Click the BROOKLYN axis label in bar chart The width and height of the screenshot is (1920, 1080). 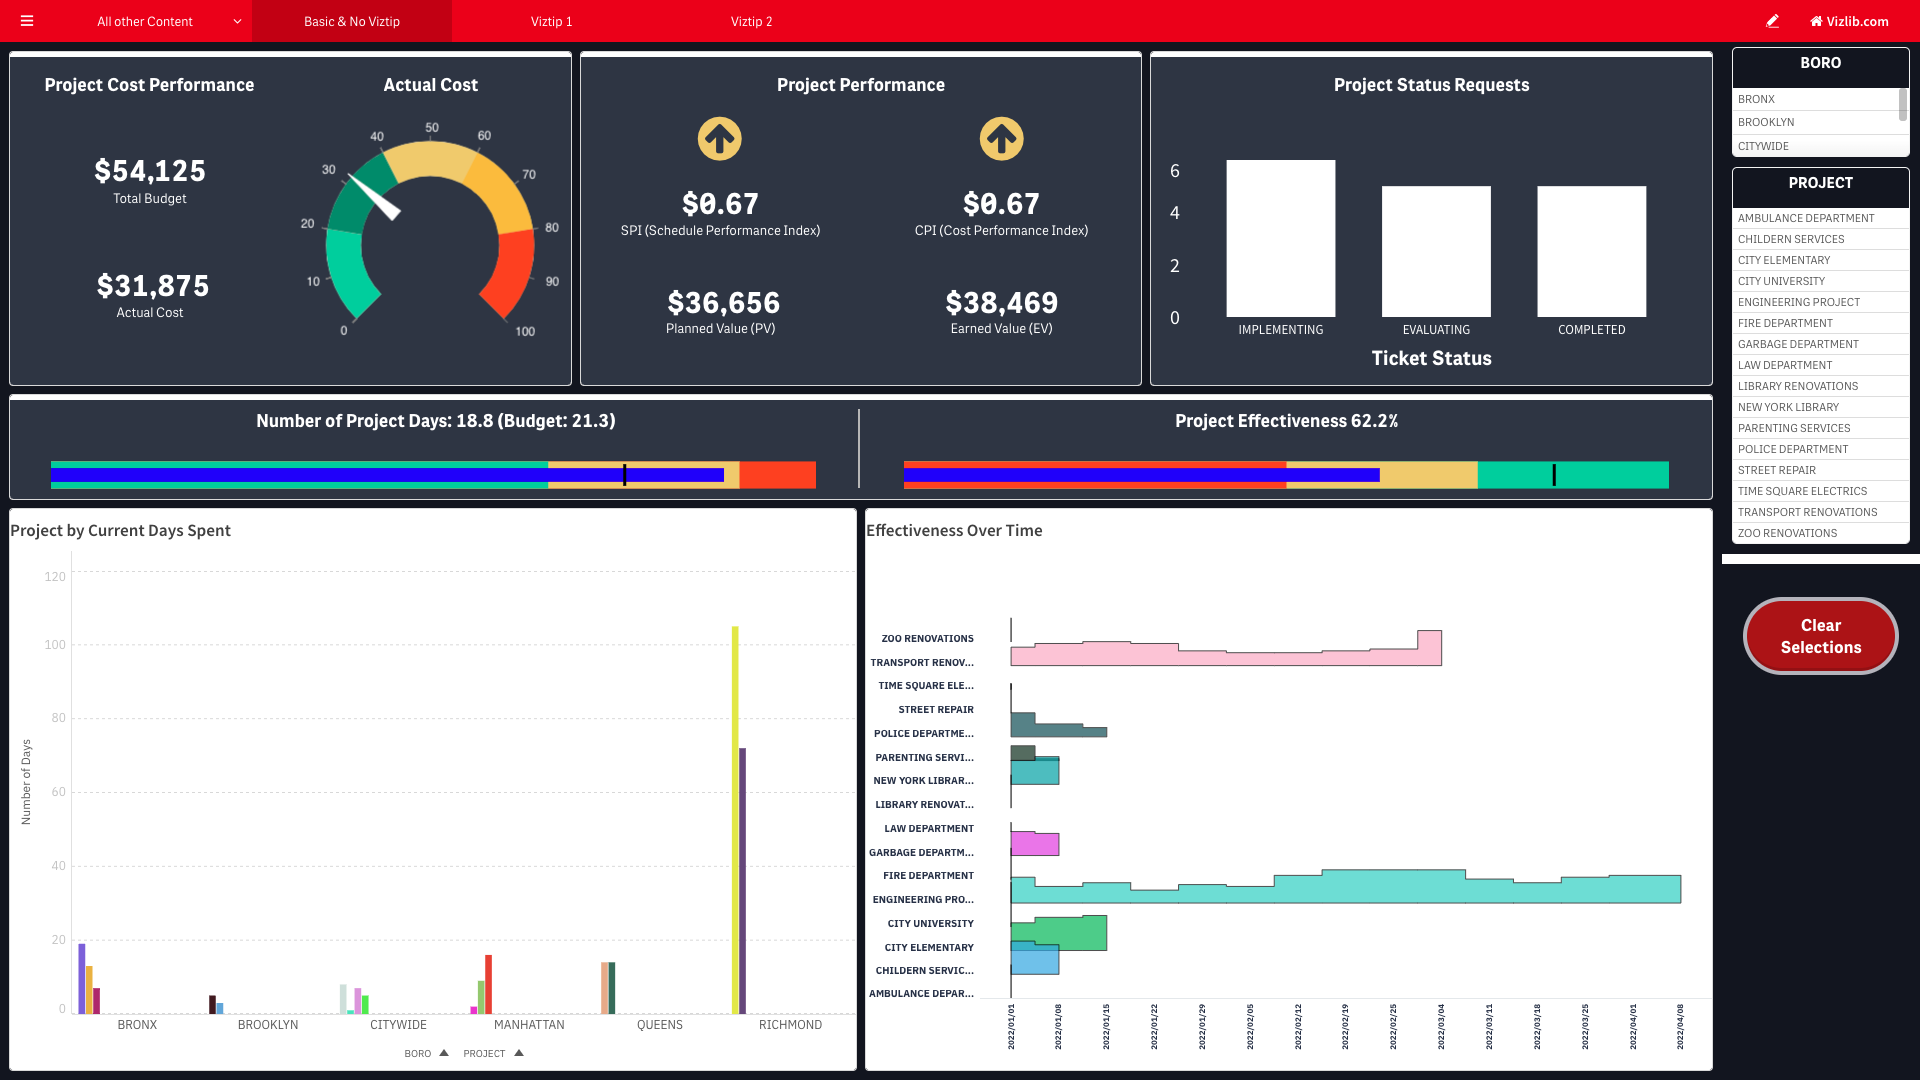(x=268, y=1025)
